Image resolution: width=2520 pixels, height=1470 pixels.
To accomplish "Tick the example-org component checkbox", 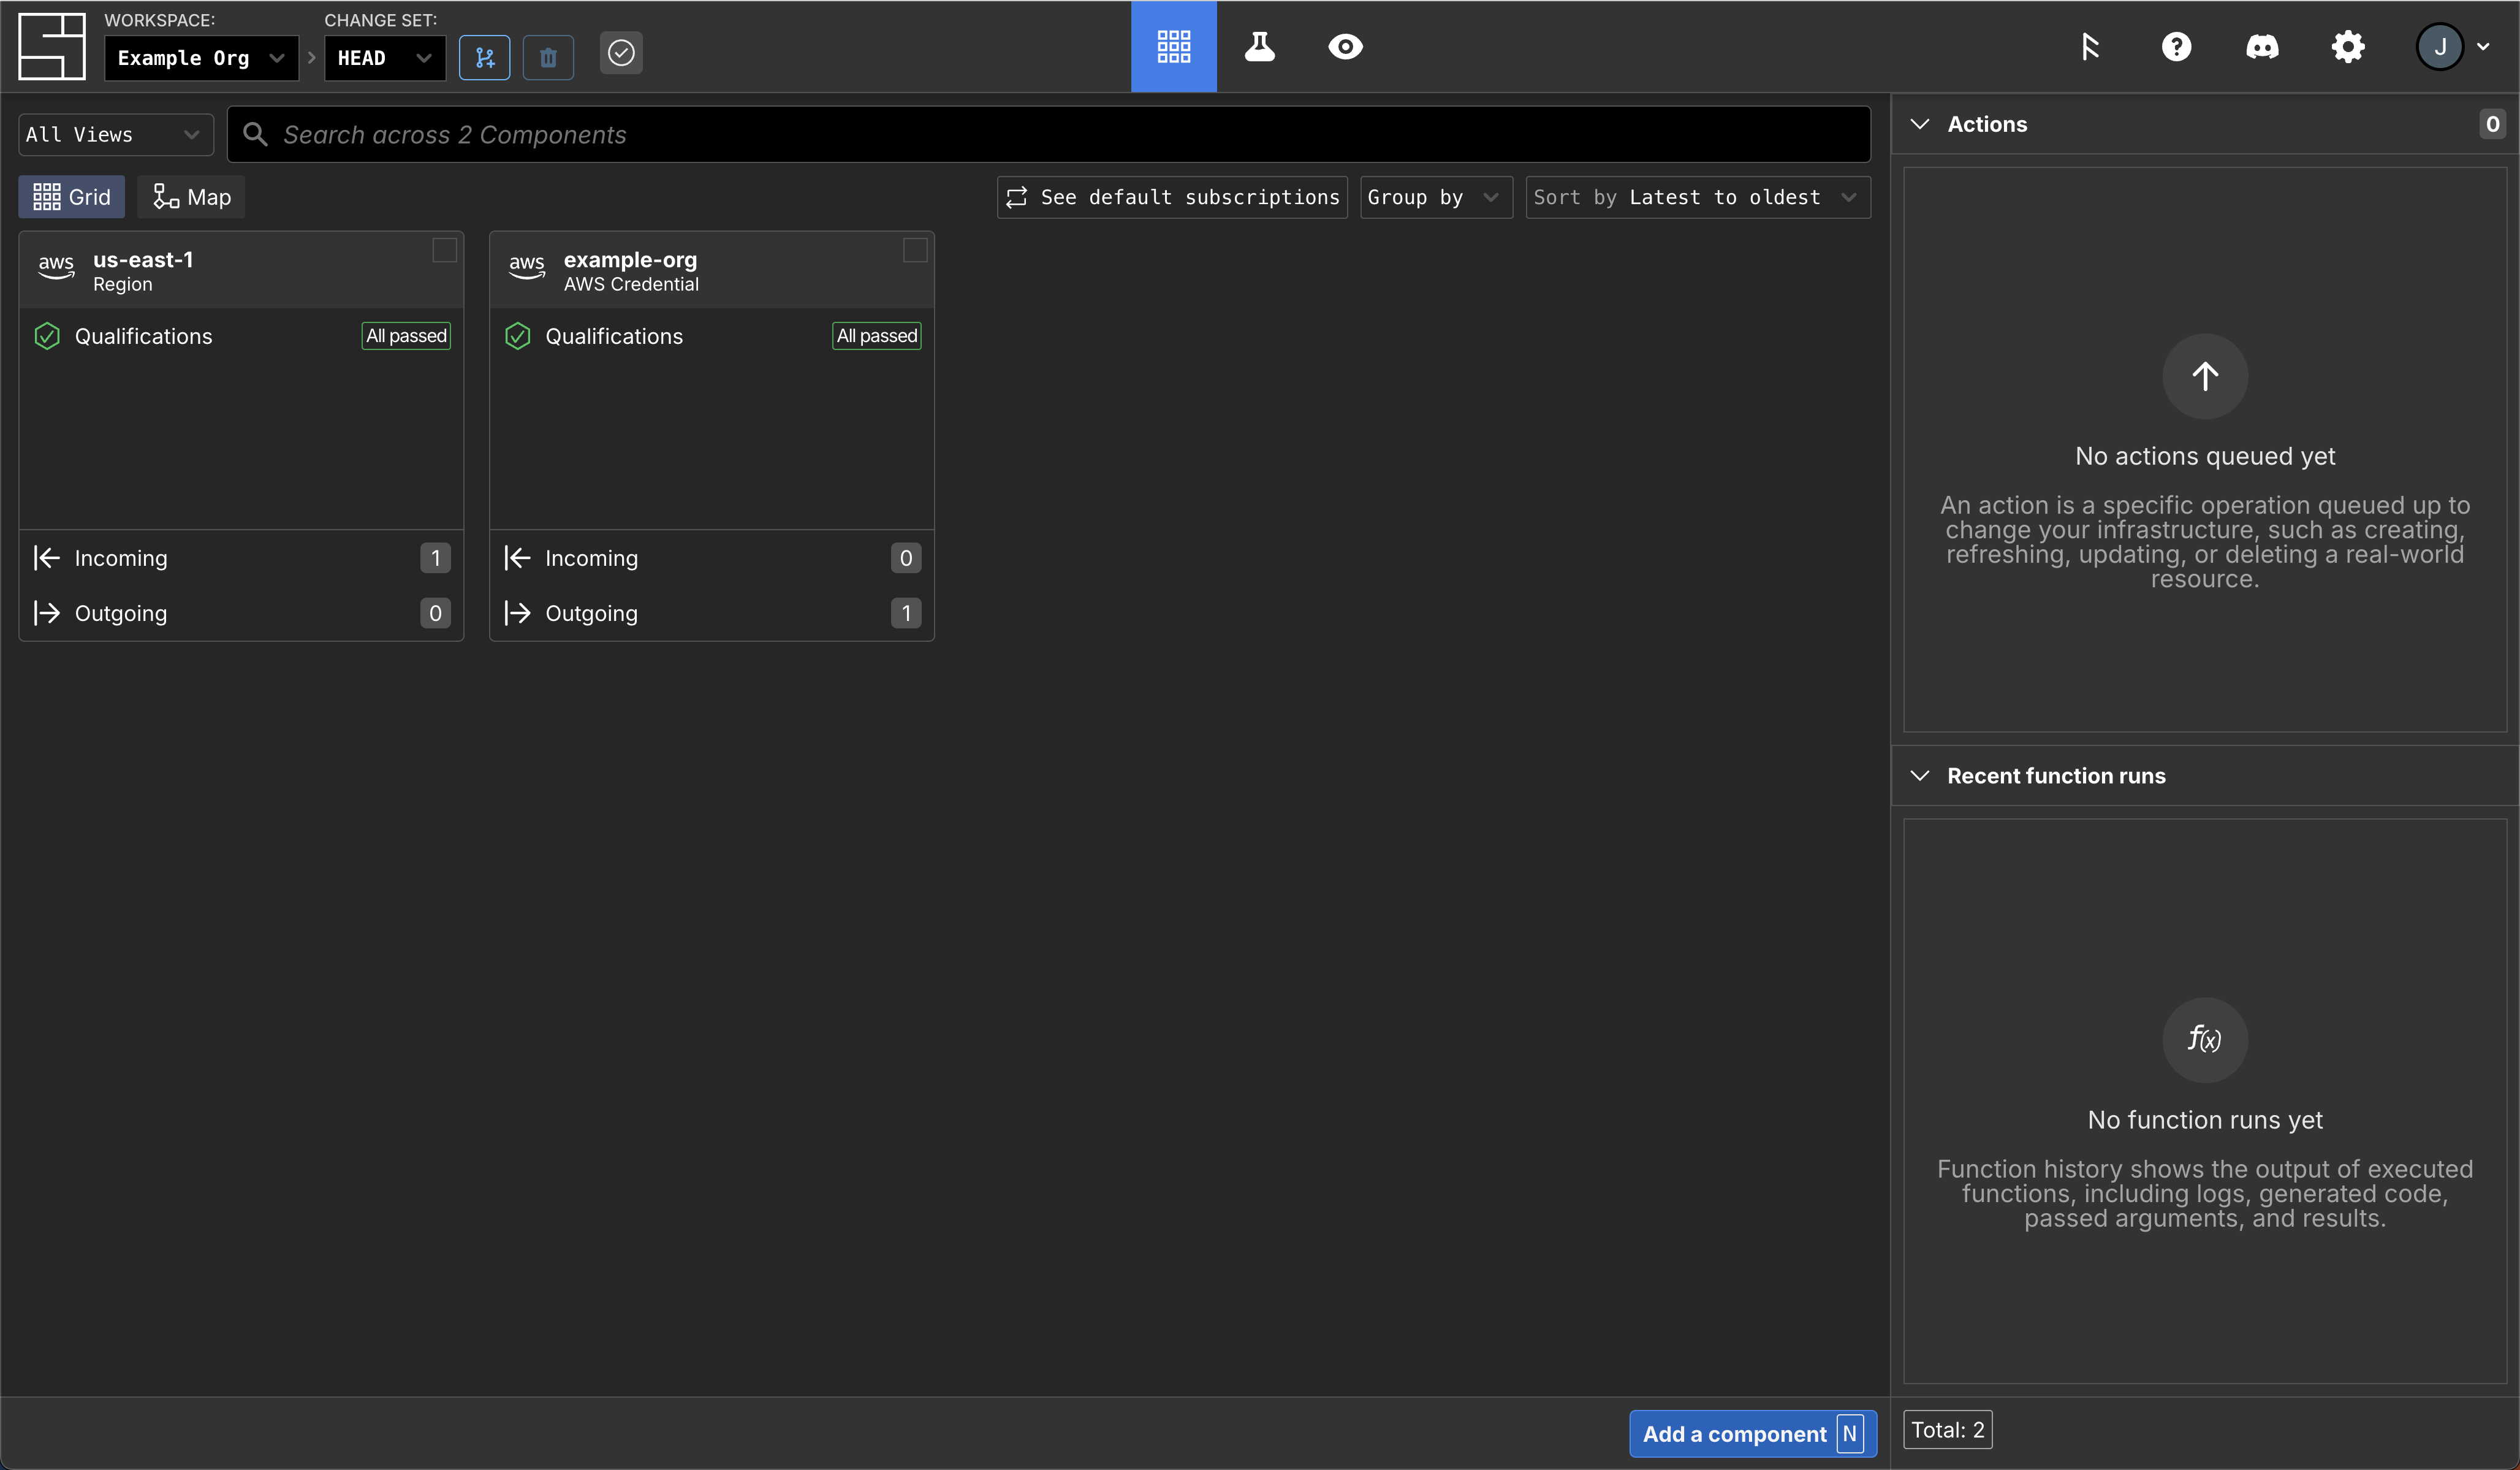I will coord(915,250).
